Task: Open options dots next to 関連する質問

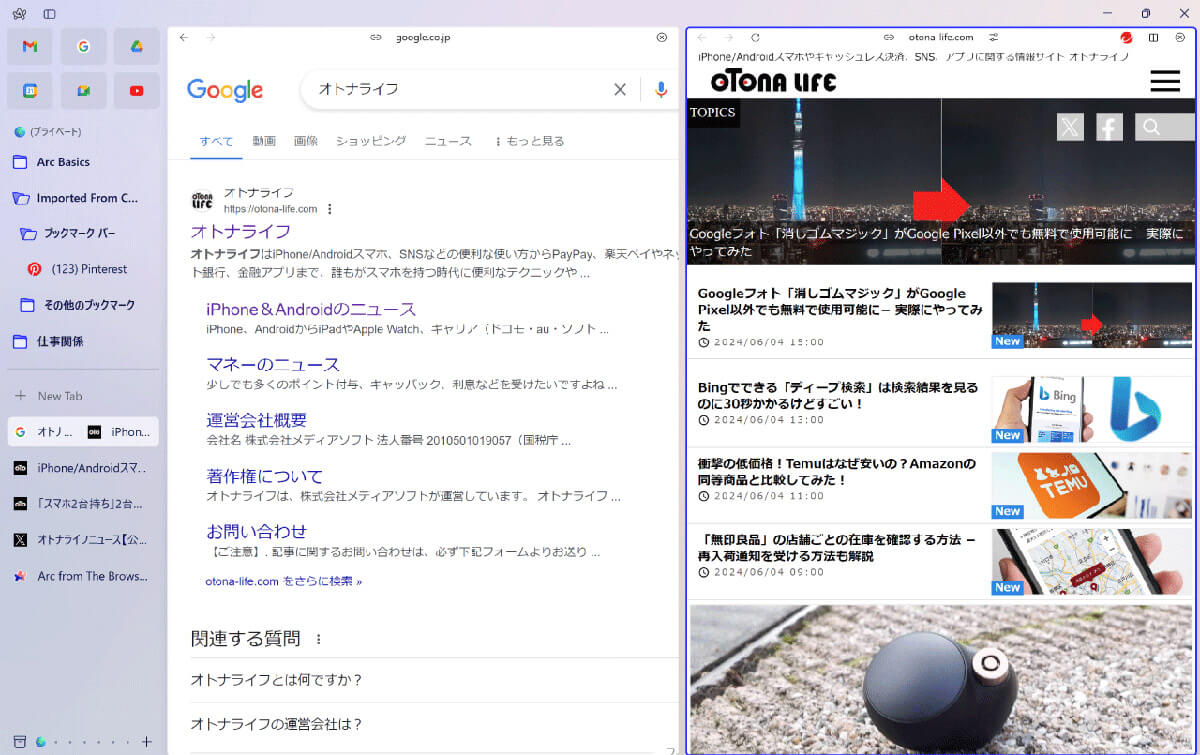Action: (319, 638)
